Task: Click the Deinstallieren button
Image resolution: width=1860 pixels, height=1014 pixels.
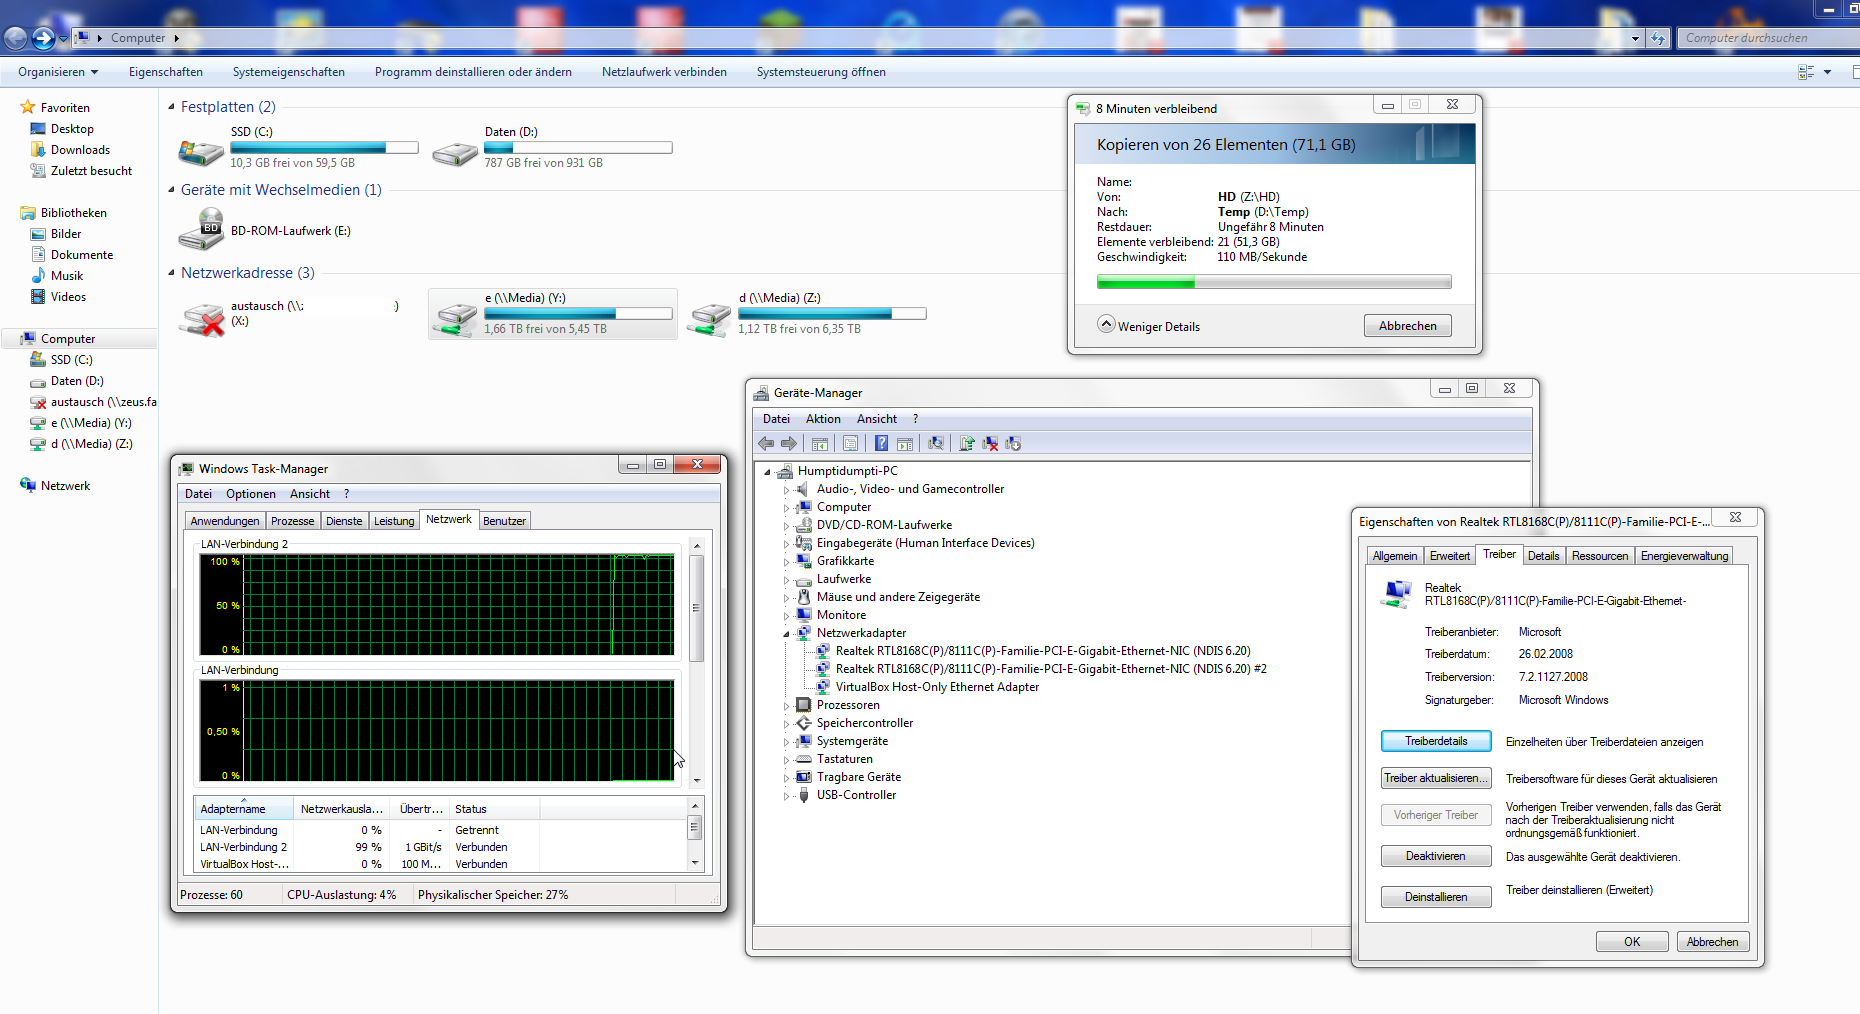Action: [1436, 897]
